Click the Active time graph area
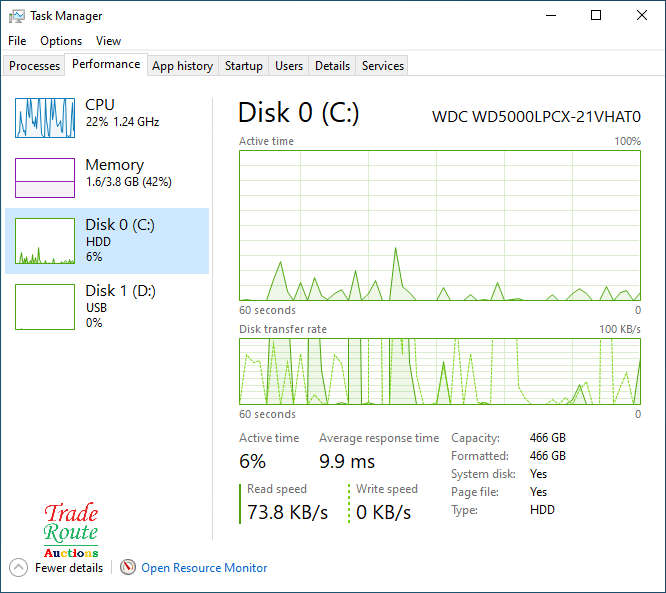Screen dimensions: 666x593 pos(440,225)
